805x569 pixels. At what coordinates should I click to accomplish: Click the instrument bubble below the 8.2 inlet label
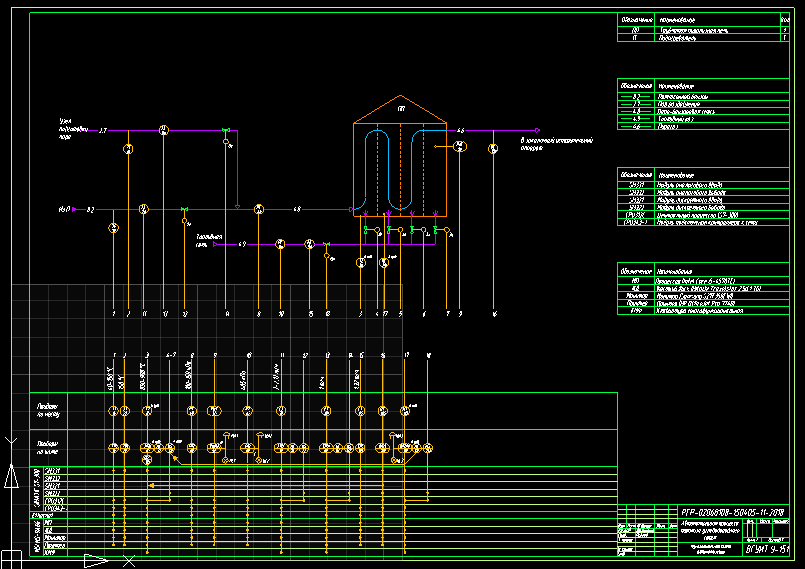[x=113, y=227]
